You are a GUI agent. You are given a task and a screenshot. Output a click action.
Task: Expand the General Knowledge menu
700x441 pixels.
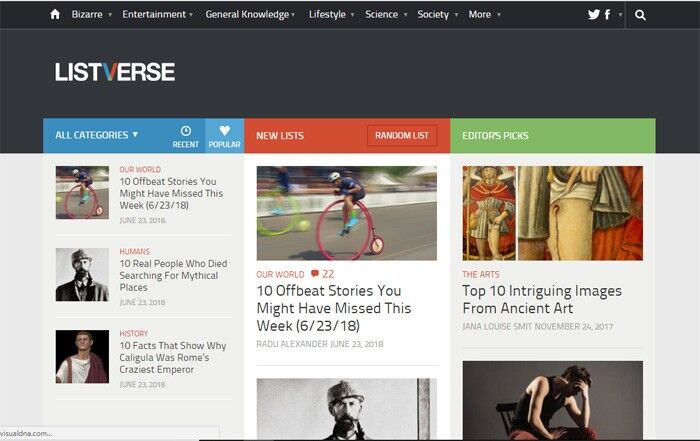pos(250,14)
